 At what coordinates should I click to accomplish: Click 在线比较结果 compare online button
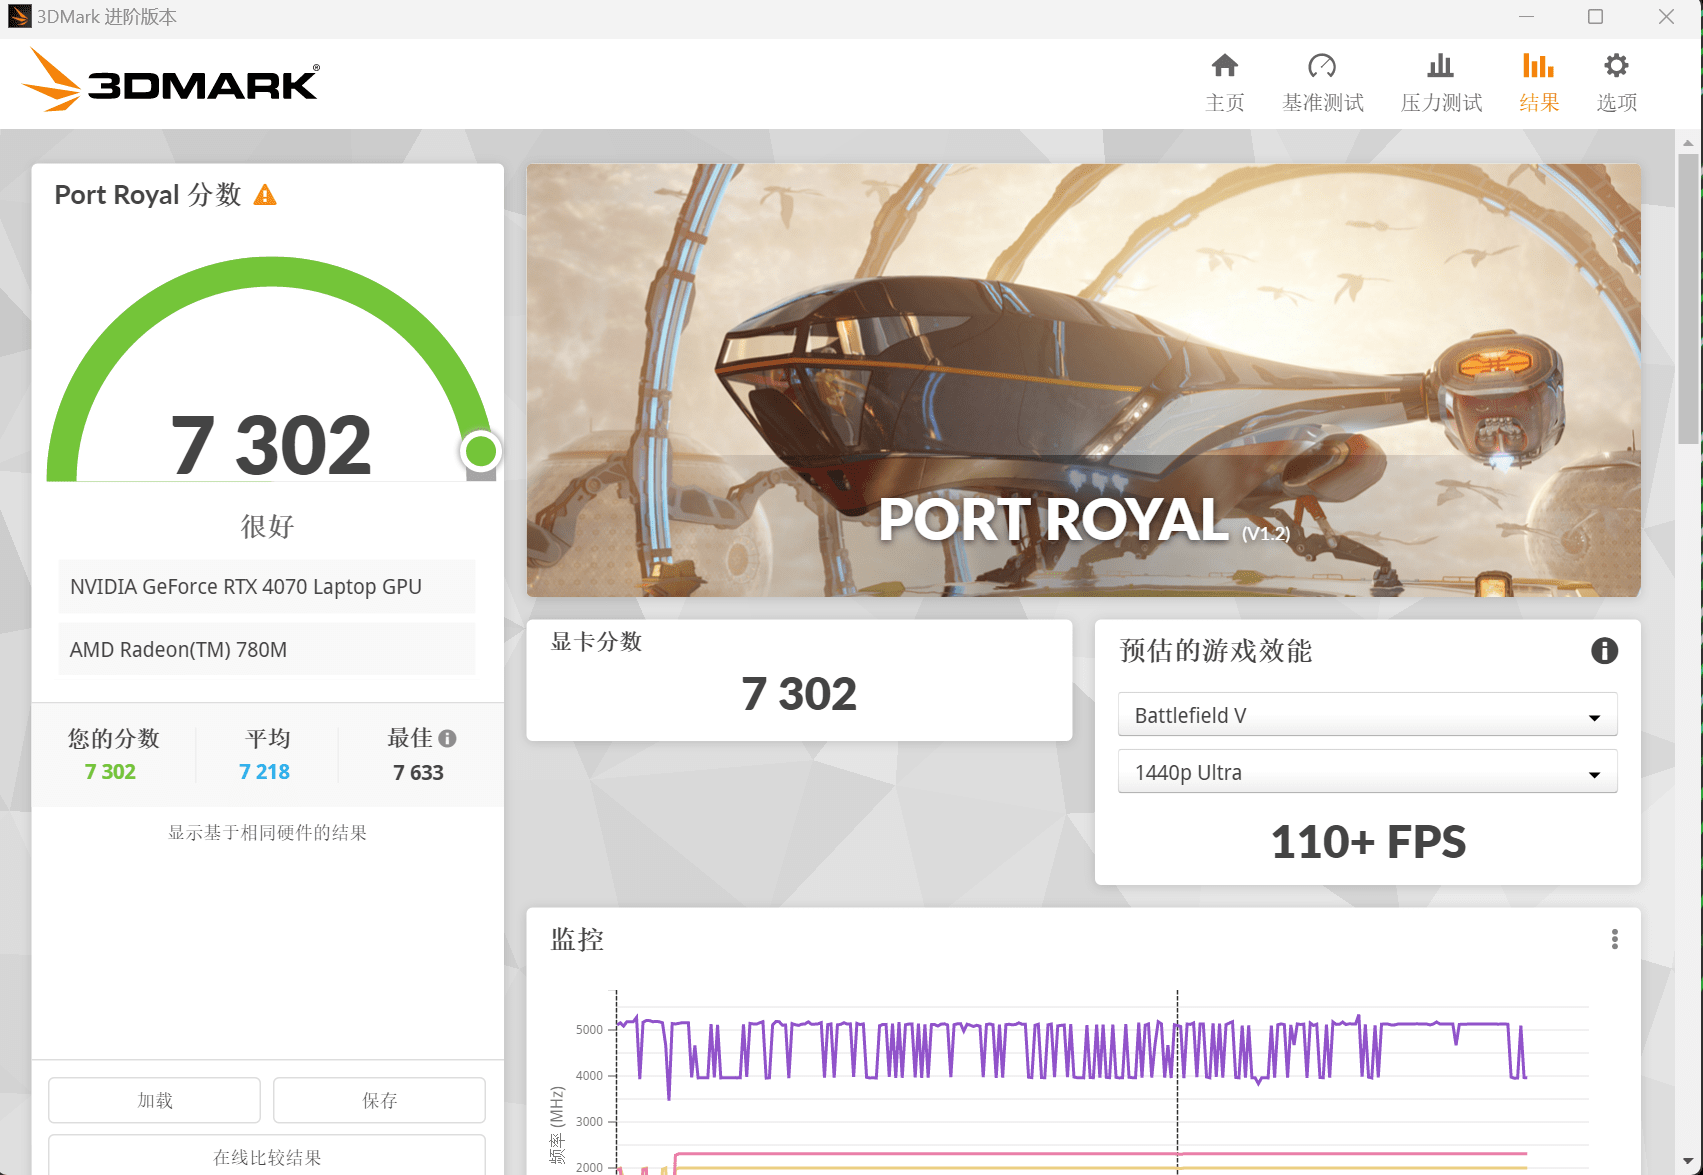tap(267, 1156)
